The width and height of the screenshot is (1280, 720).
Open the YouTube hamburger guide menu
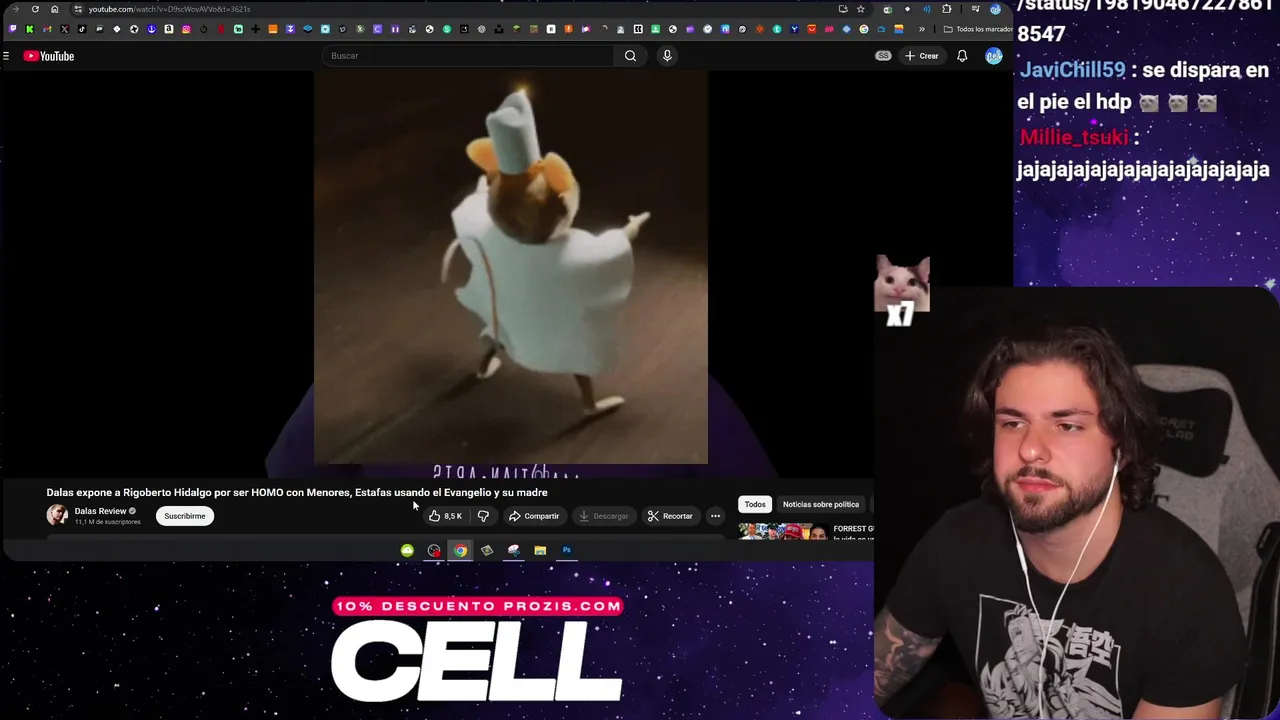pyautogui.click(x=6, y=56)
